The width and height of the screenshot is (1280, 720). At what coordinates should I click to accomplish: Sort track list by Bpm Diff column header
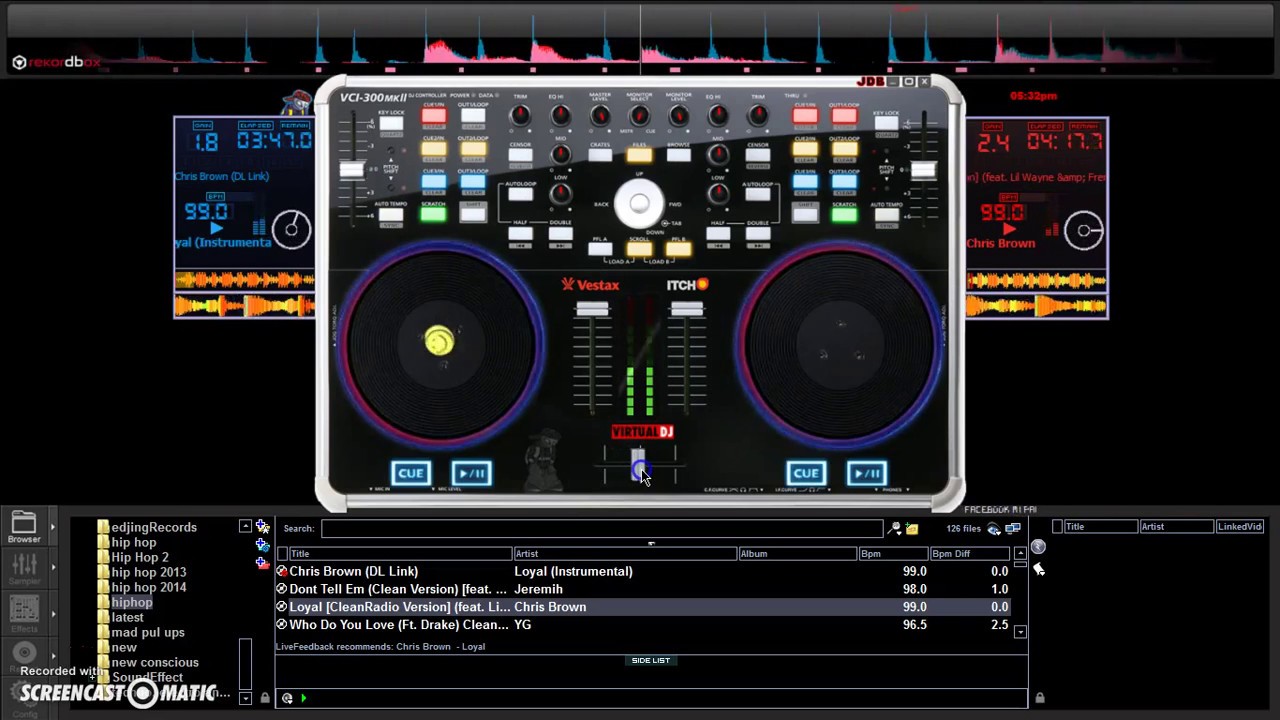(x=970, y=553)
